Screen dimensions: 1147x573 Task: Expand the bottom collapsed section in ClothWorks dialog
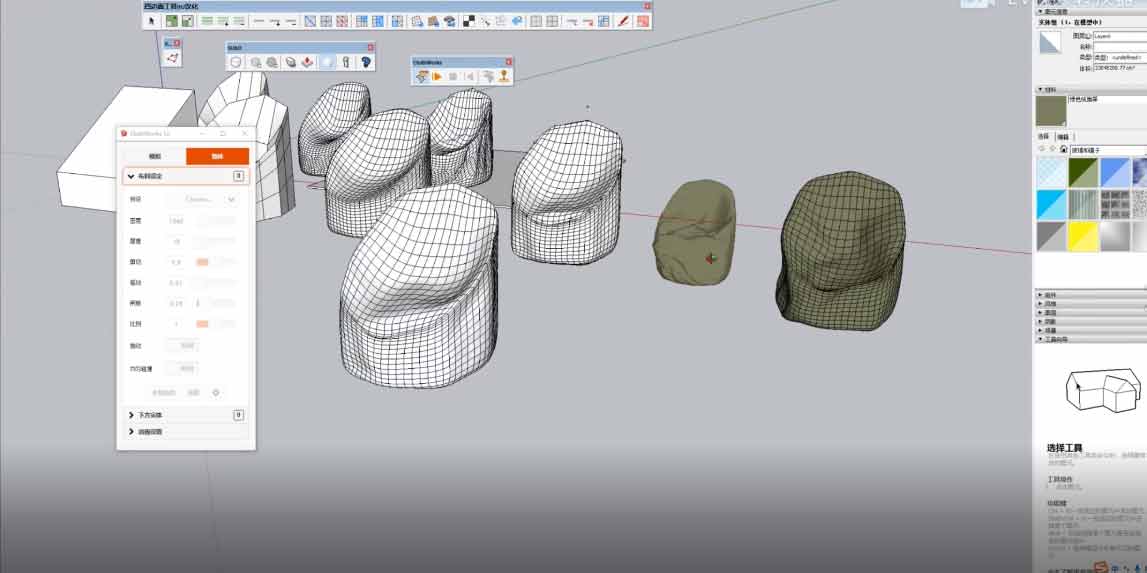[x=131, y=432]
